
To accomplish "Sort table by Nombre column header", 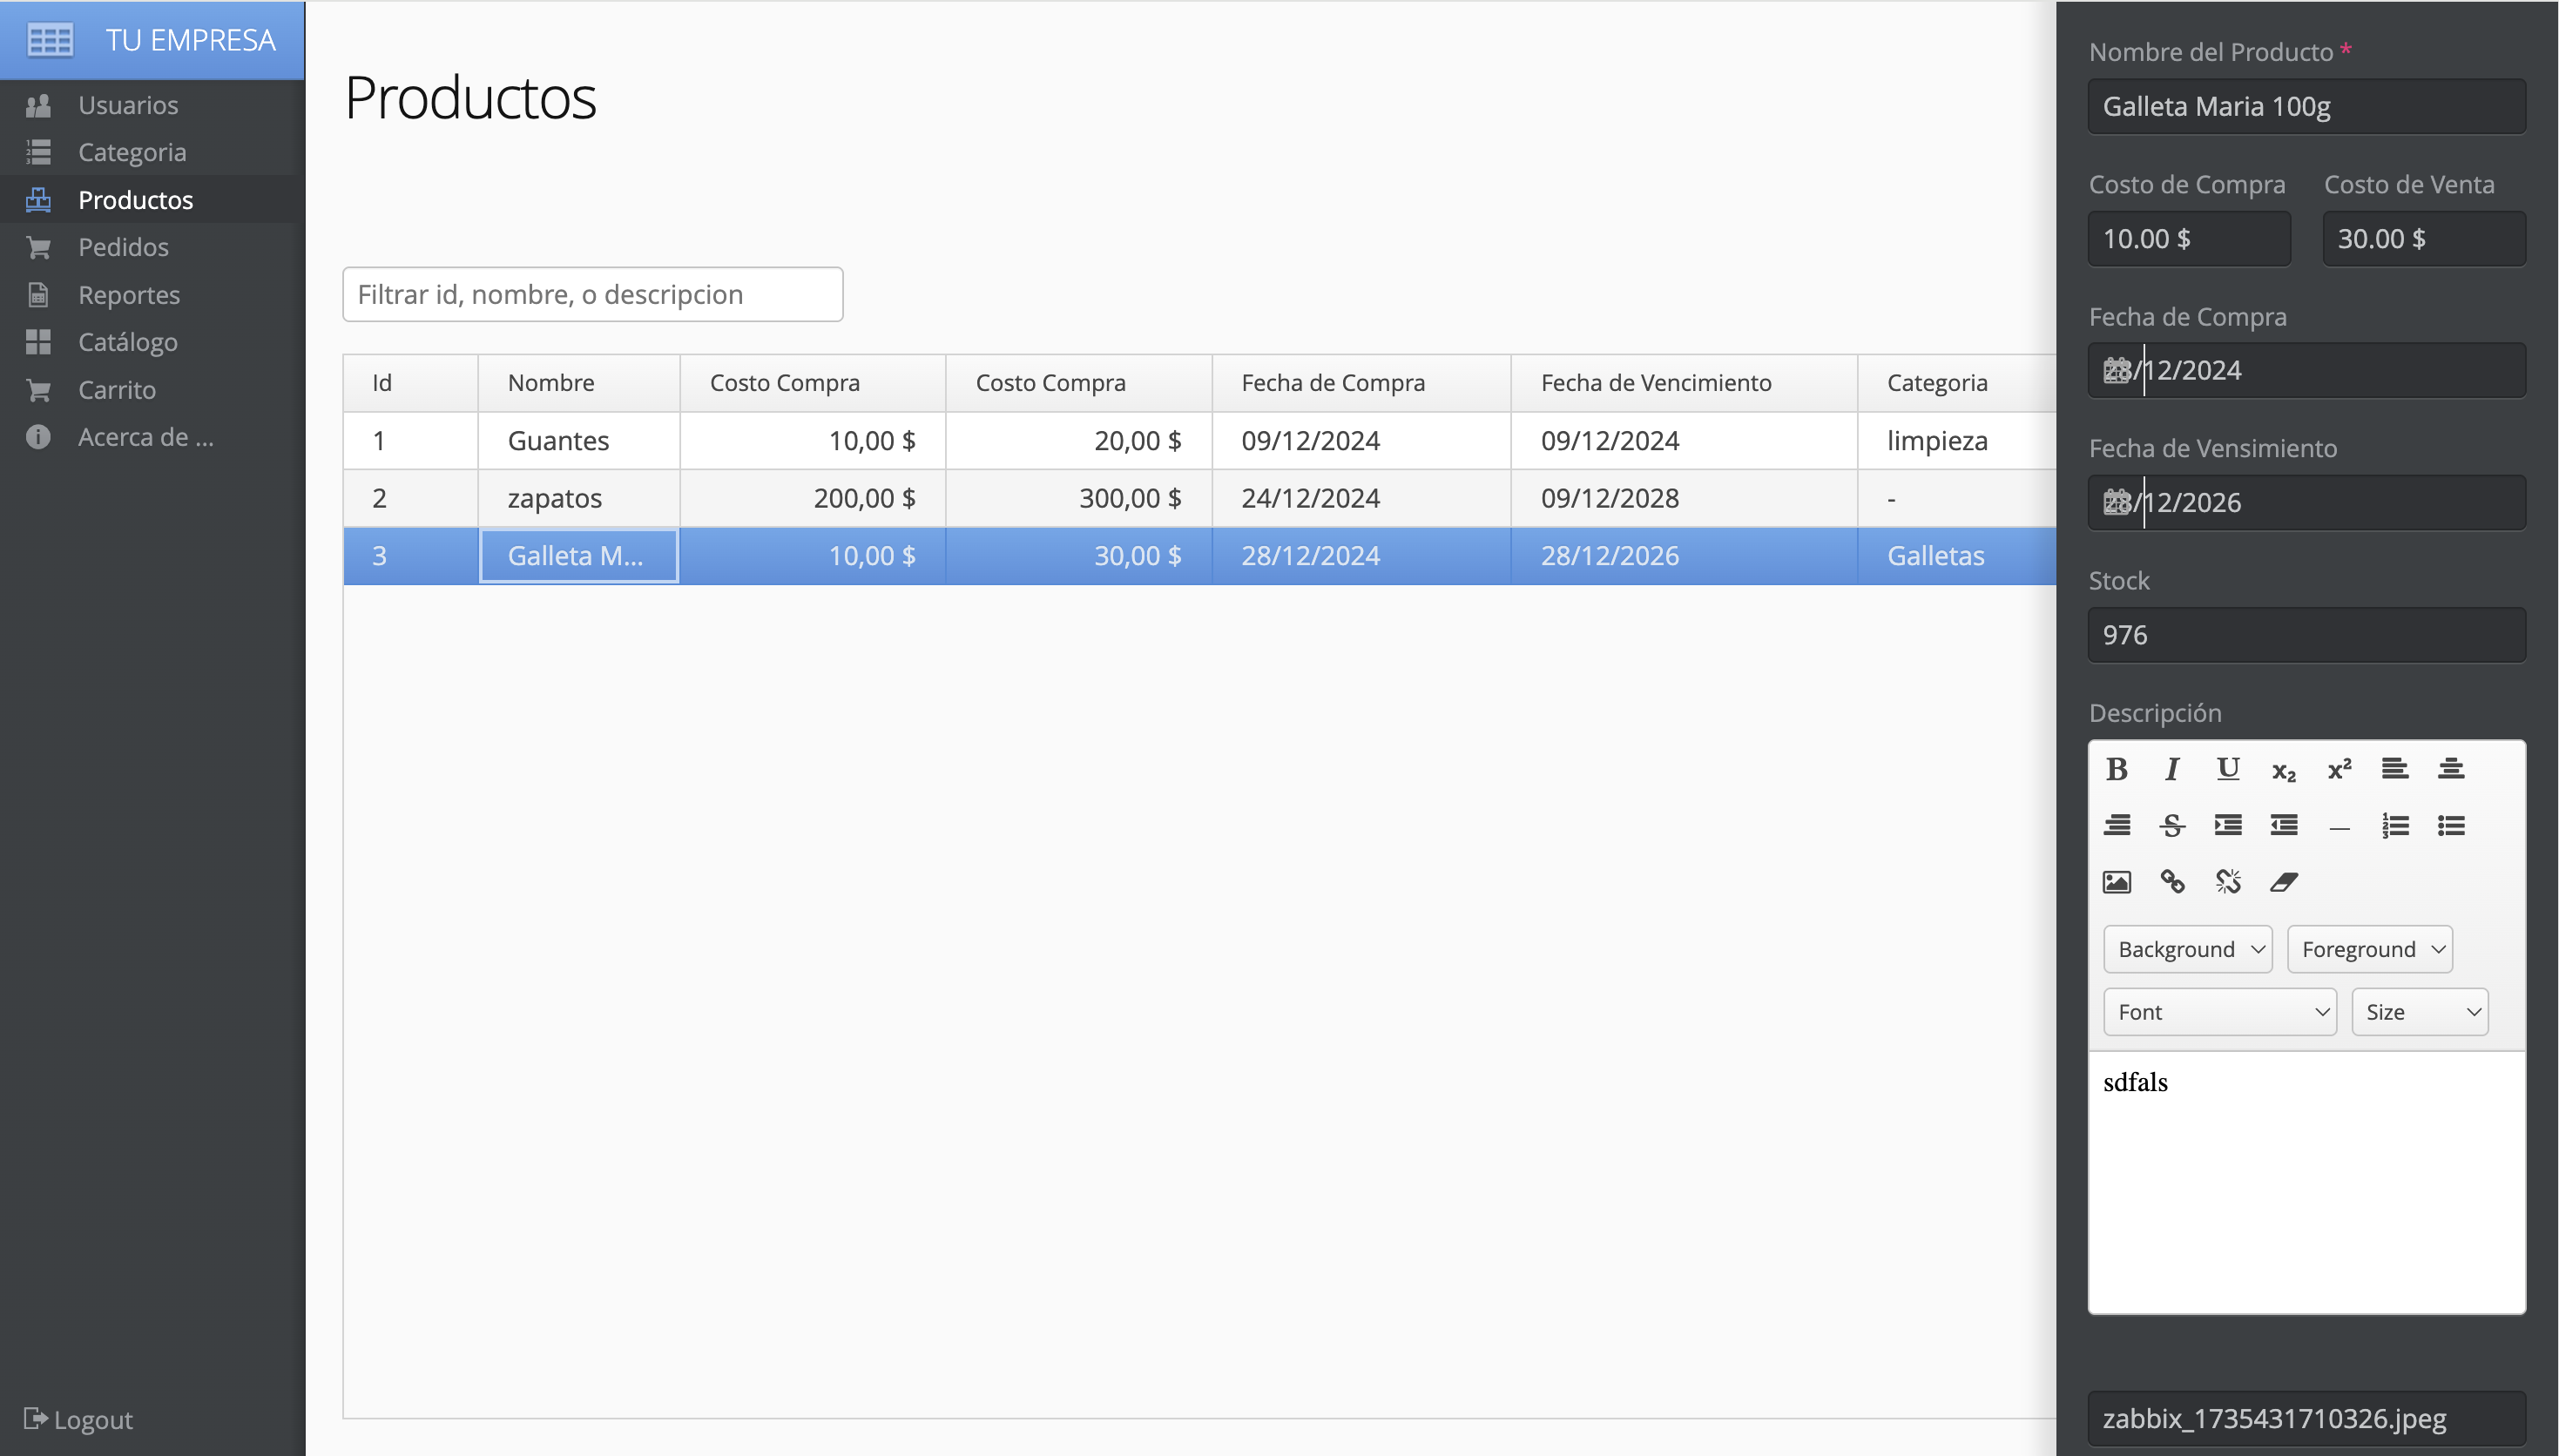I will (579, 383).
